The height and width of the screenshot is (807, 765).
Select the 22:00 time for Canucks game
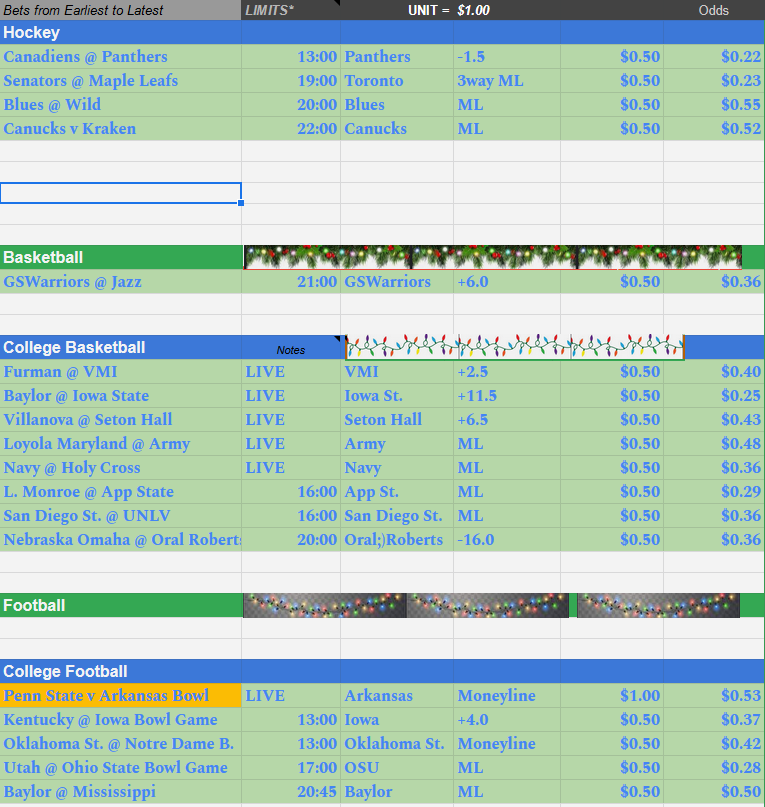pos(291,129)
